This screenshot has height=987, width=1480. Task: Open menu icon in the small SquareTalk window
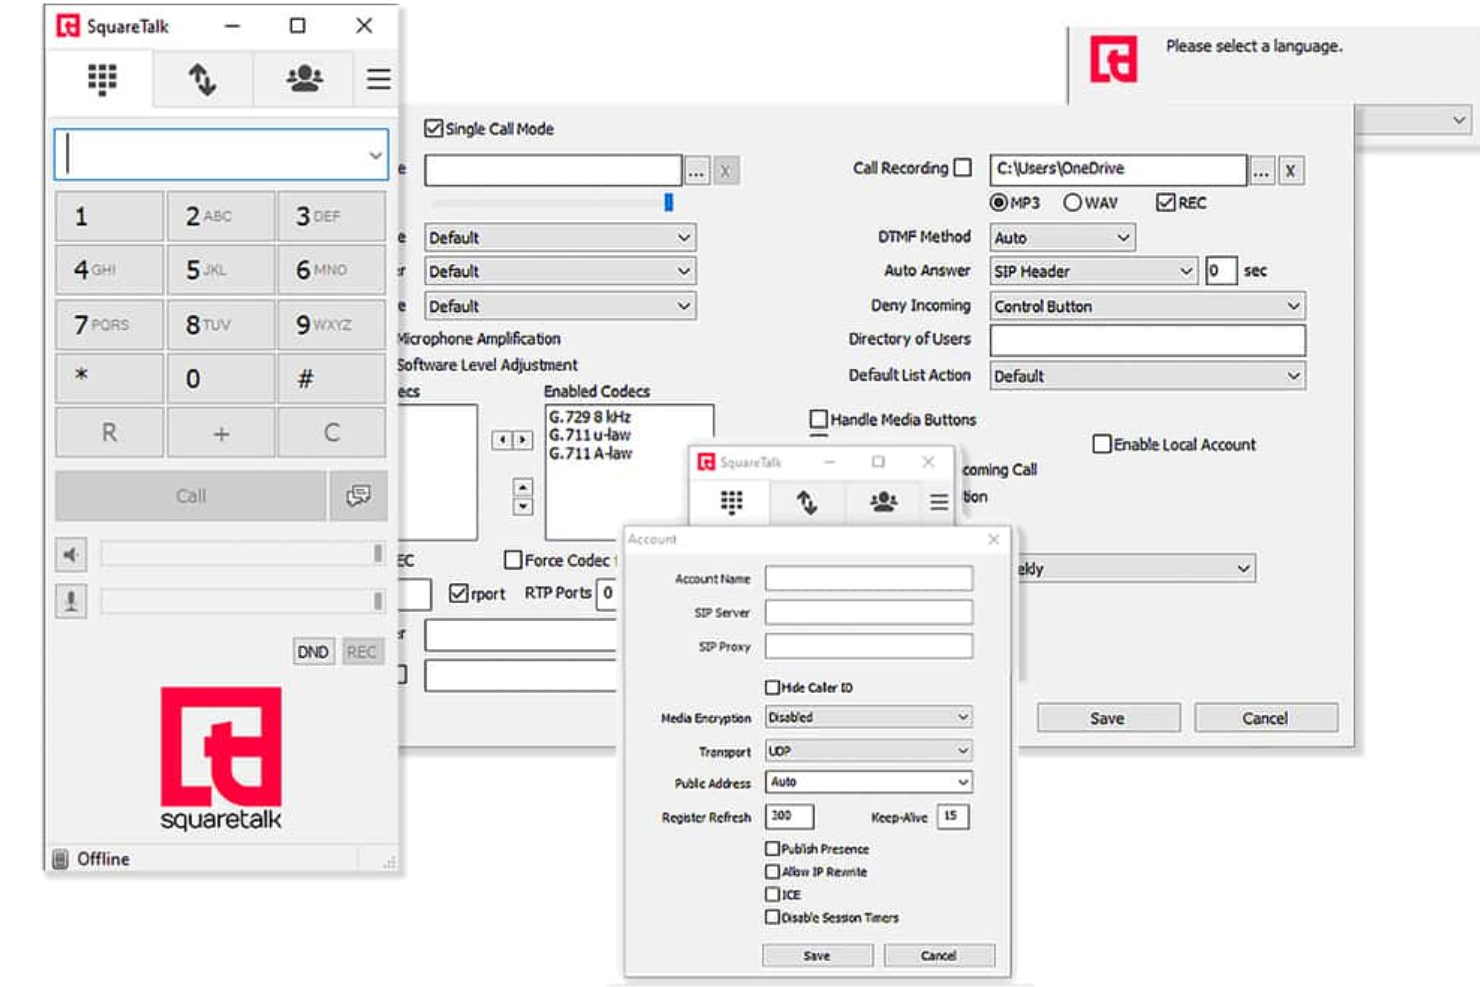(939, 502)
